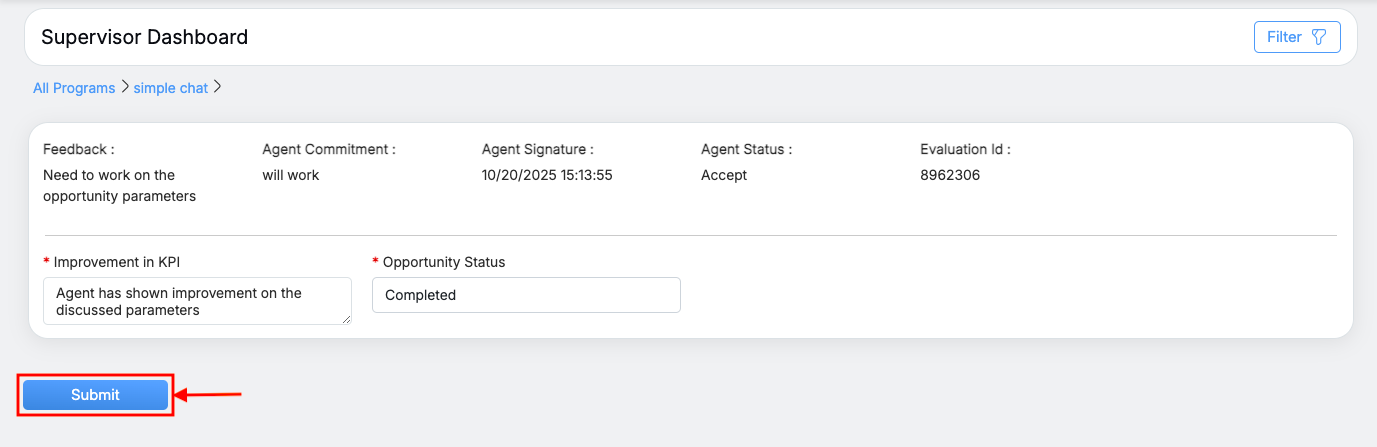Click the funnel icon in Filter button

coord(1319,37)
